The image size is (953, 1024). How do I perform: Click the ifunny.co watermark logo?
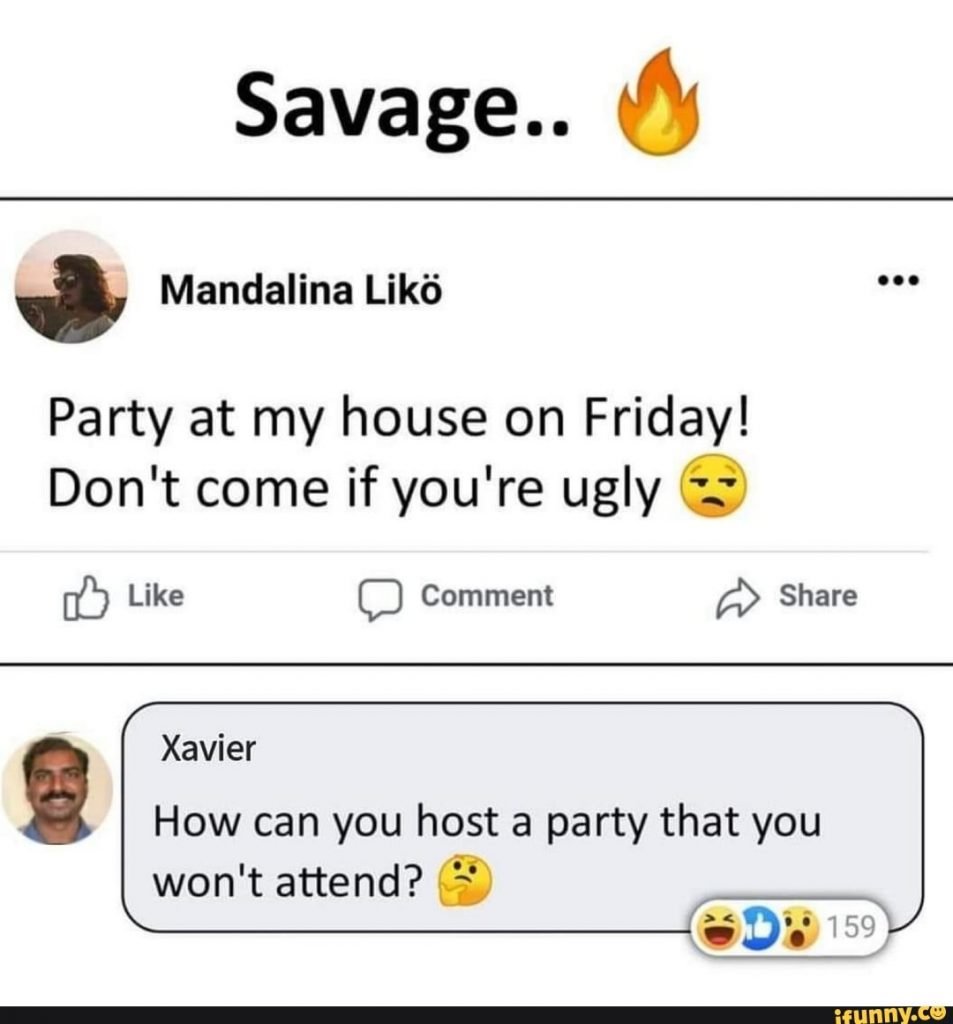pyautogui.click(x=892, y=1015)
